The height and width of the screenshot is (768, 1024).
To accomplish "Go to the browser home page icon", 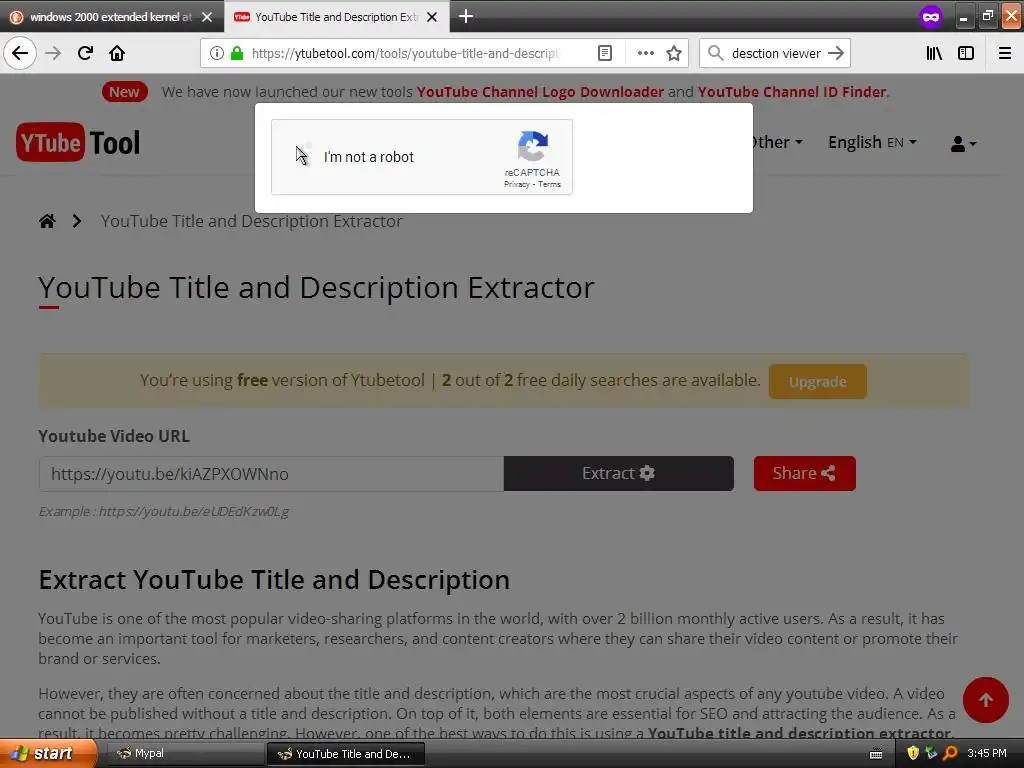I will 117,53.
